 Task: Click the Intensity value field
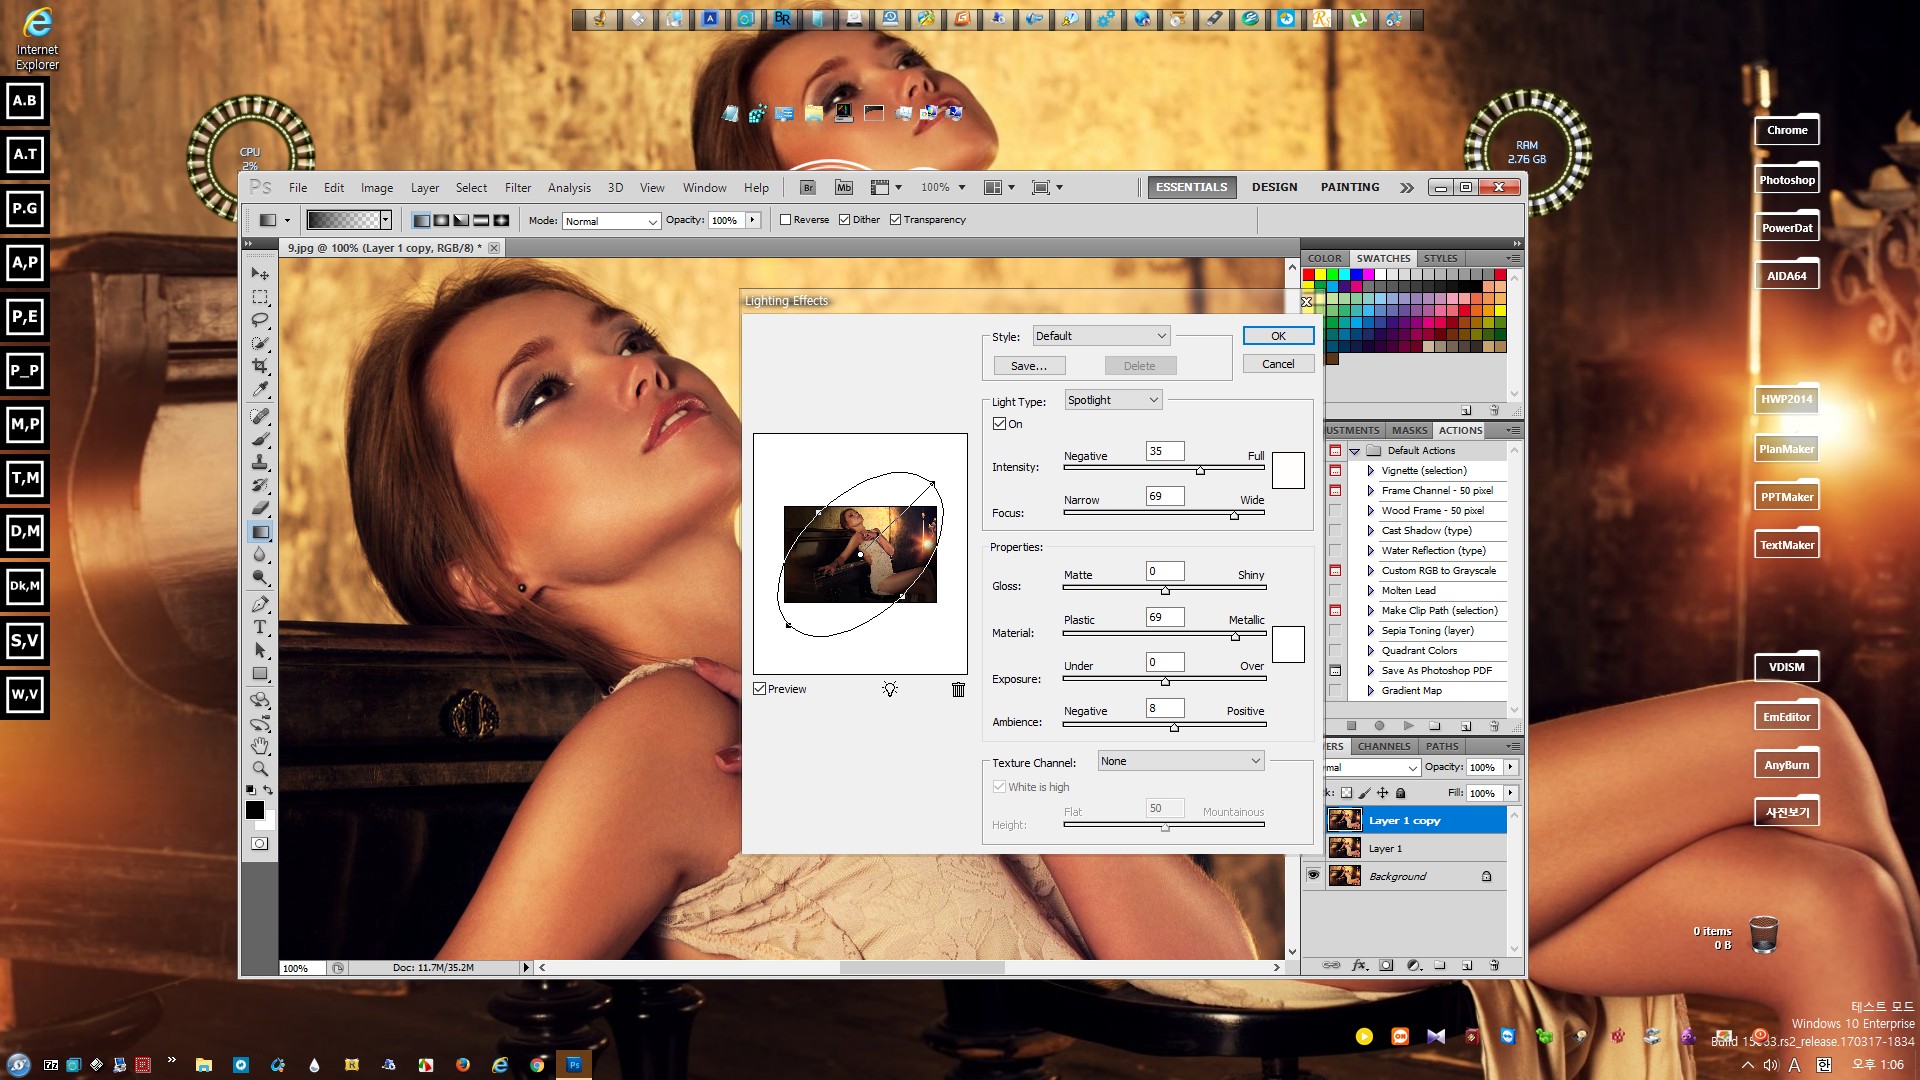(x=1165, y=451)
